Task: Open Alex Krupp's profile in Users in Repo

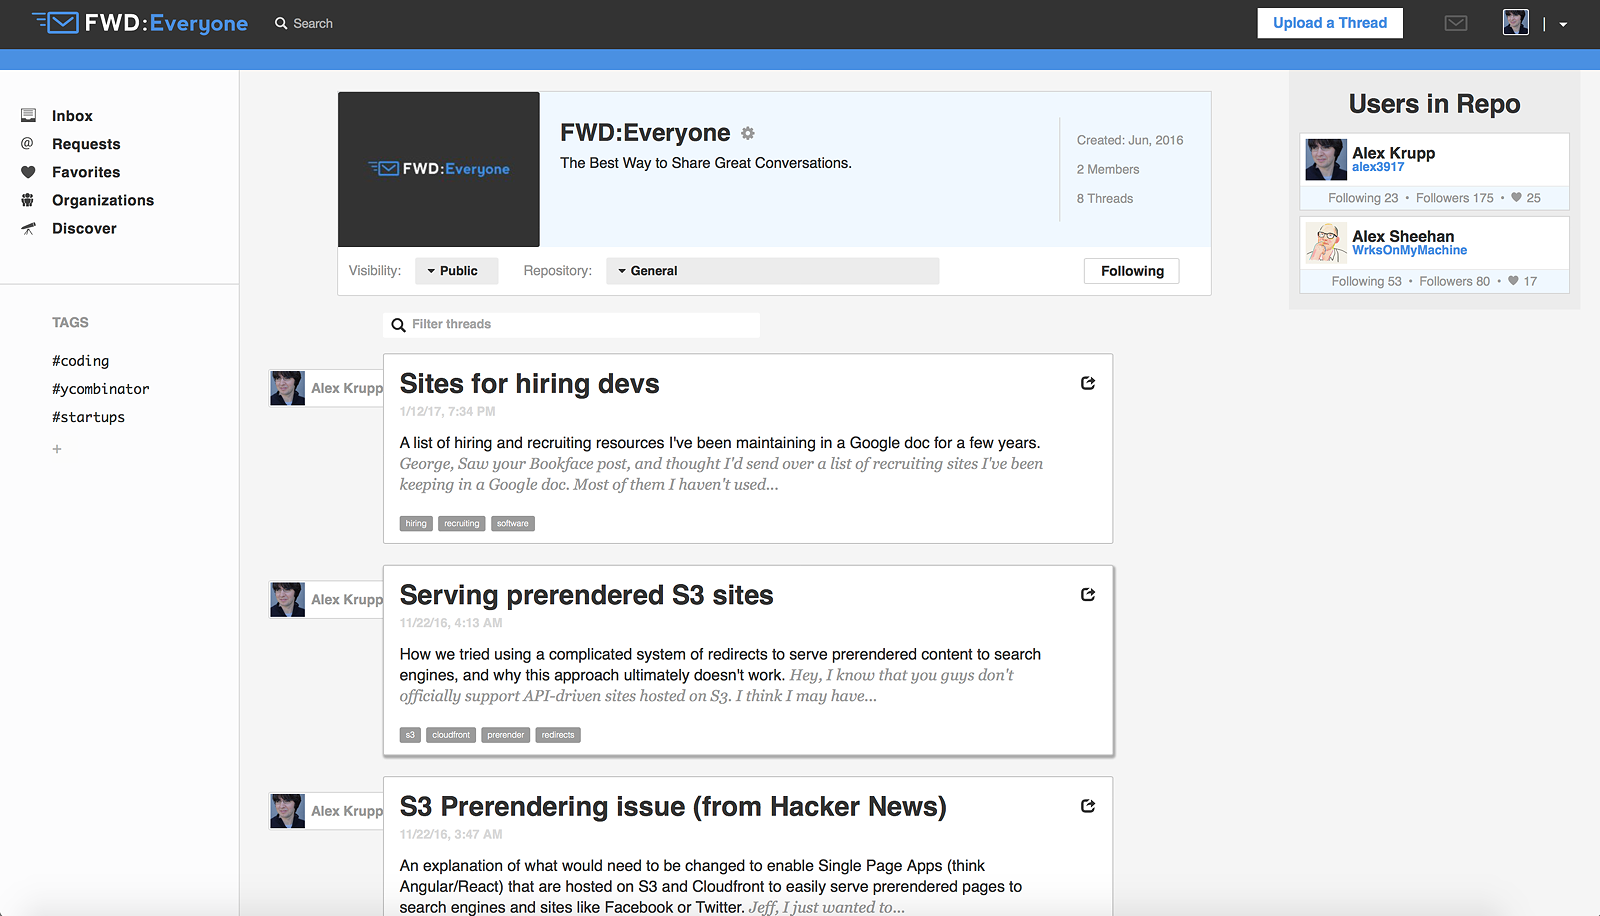Action: [x=1394, y=153]
